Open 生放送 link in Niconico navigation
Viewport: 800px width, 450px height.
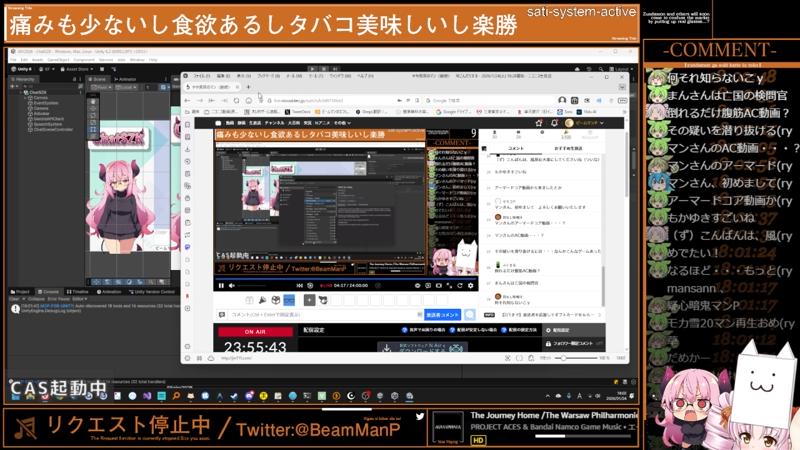pyautogui.click(x=255, y=123)
